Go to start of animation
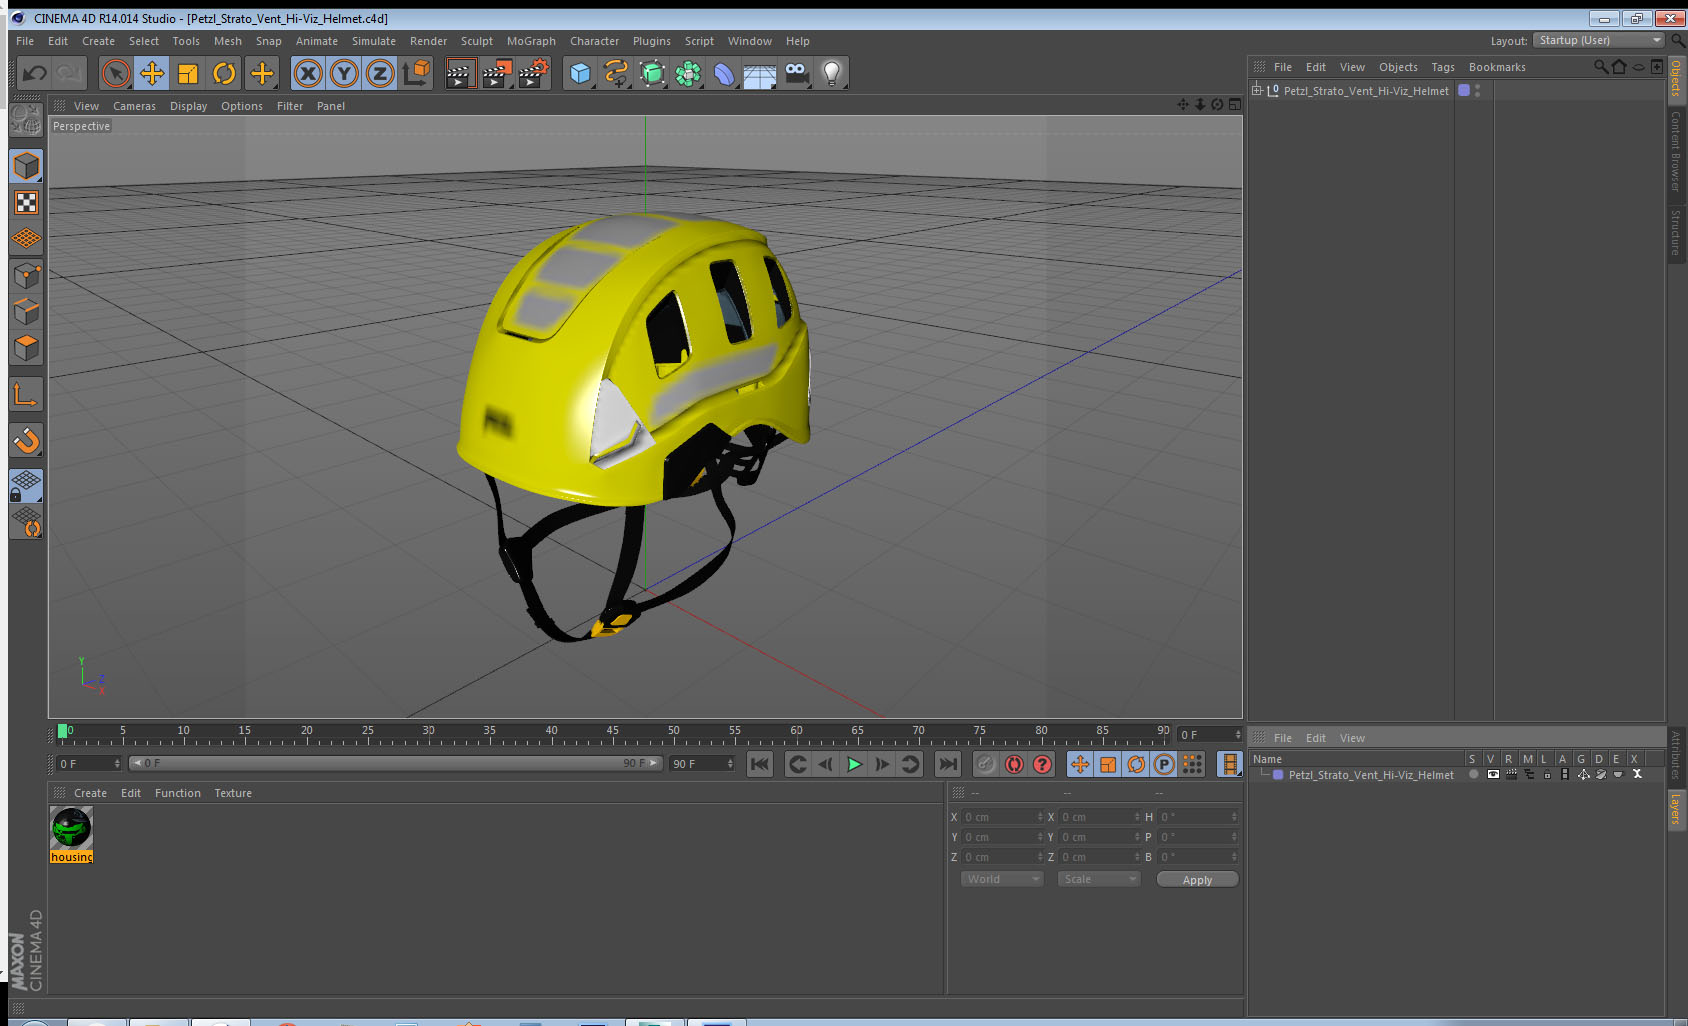 coord(760,764)
